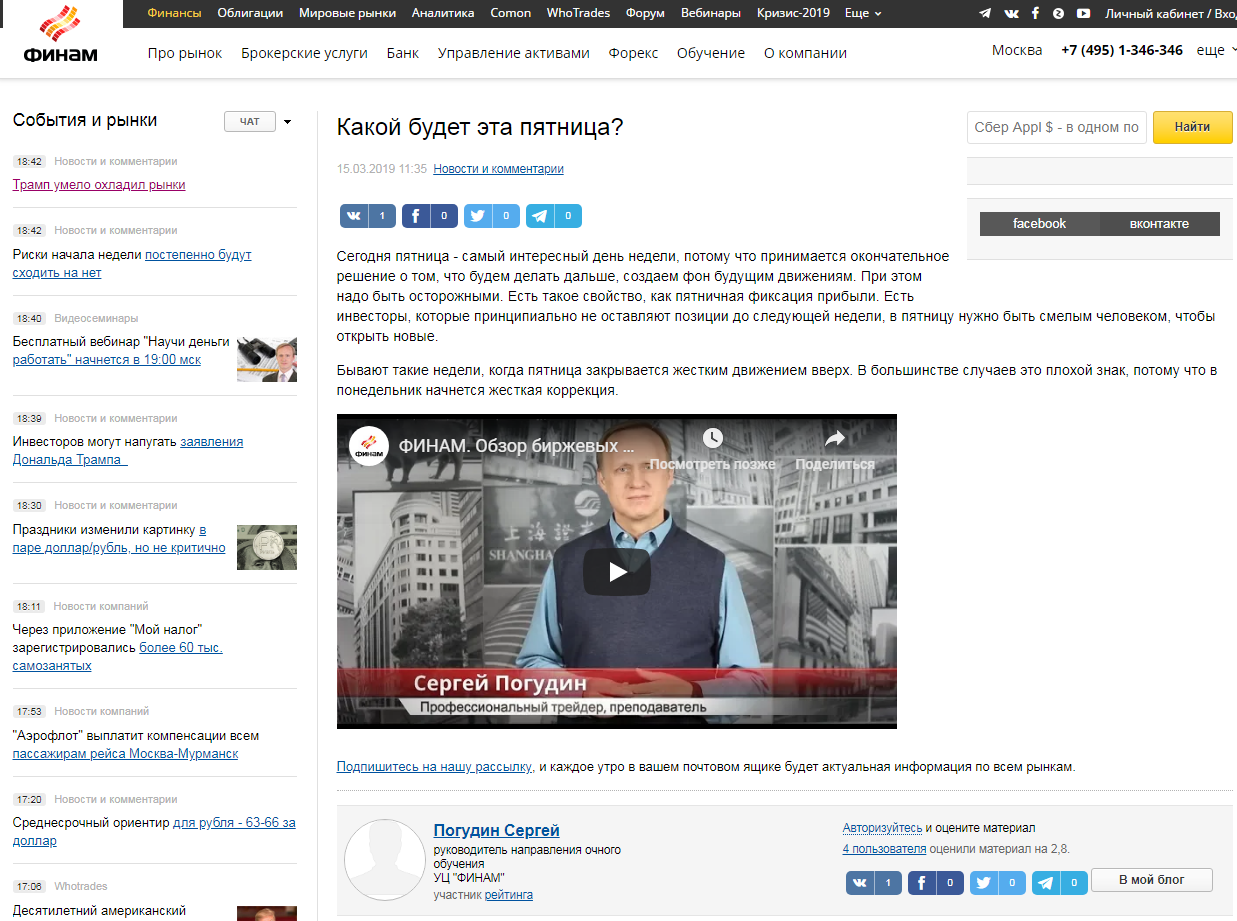The image size is (1237, 921).
Task: Play the Finam market review video
Action: coord(616,571)
